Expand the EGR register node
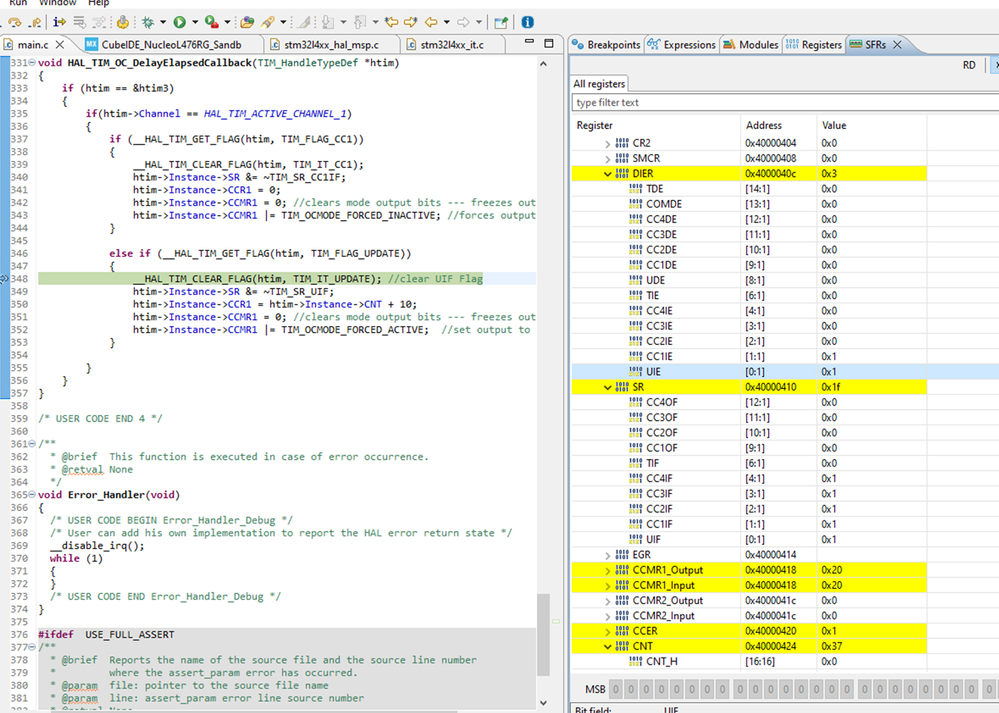This screenshot has height=713, width=999. click(x=607, y=555)
